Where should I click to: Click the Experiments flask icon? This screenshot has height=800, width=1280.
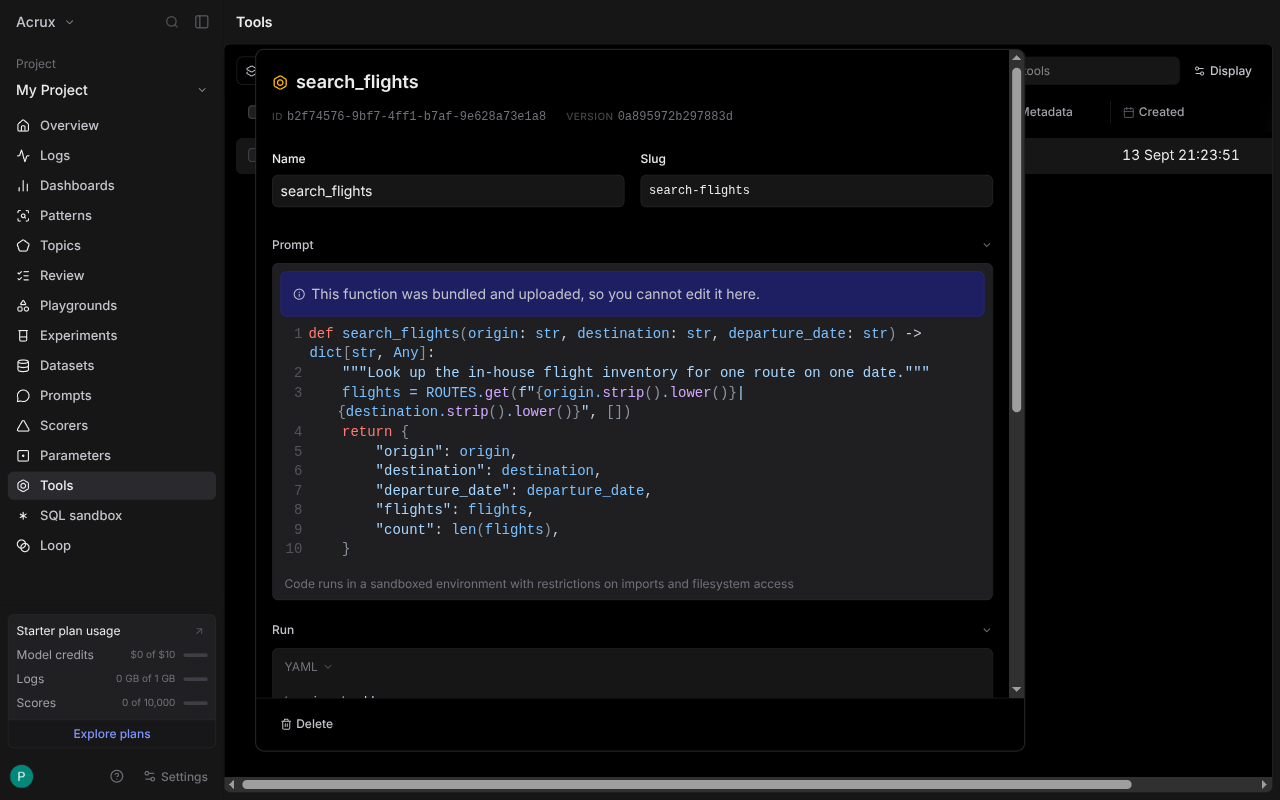pos(23,336)
